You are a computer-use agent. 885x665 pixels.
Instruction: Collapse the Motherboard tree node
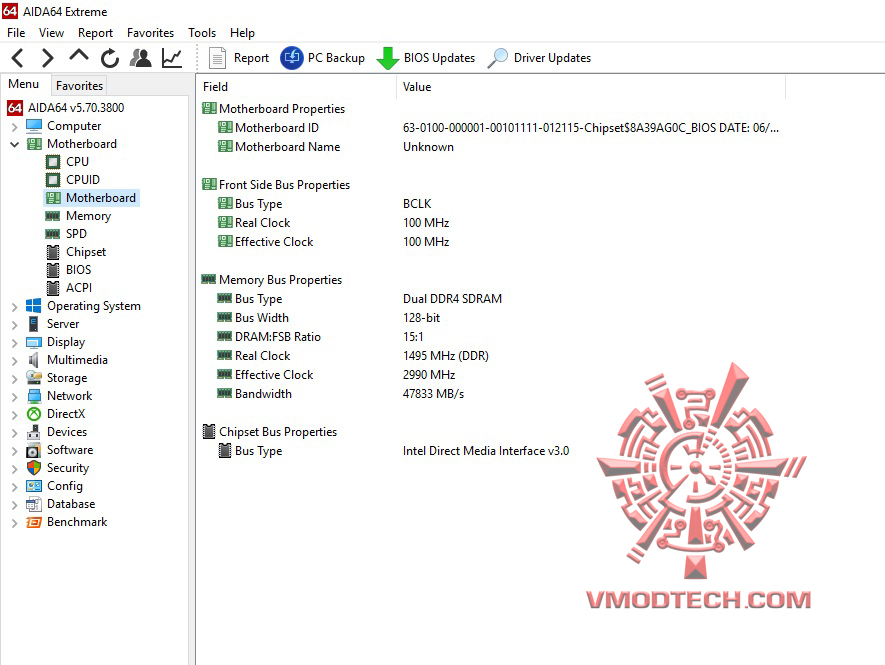point(14,145)
